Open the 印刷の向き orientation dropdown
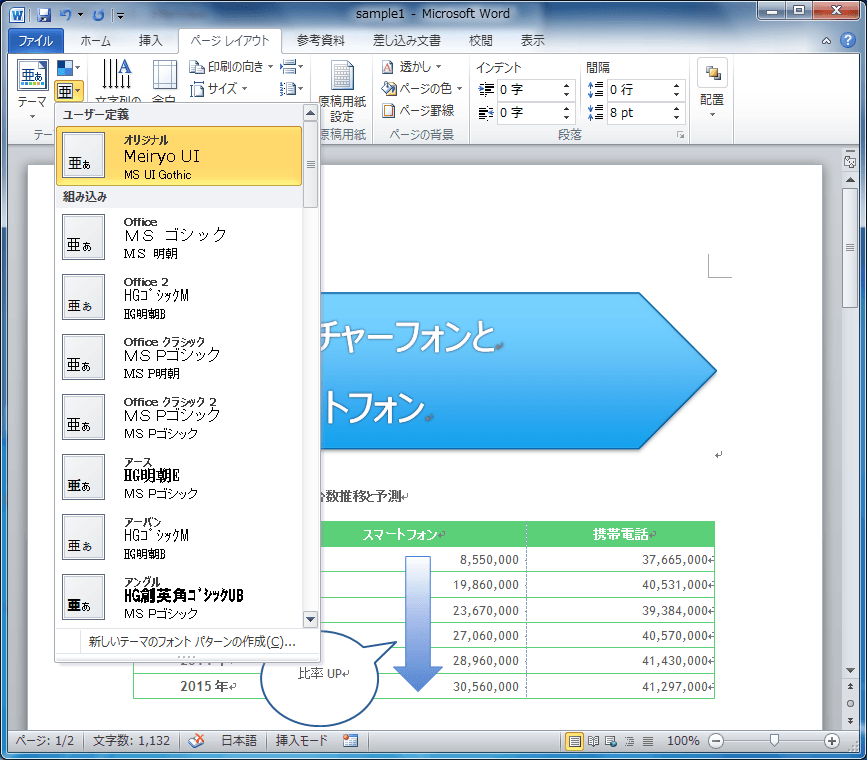The image size is (867, 760). 231,67
